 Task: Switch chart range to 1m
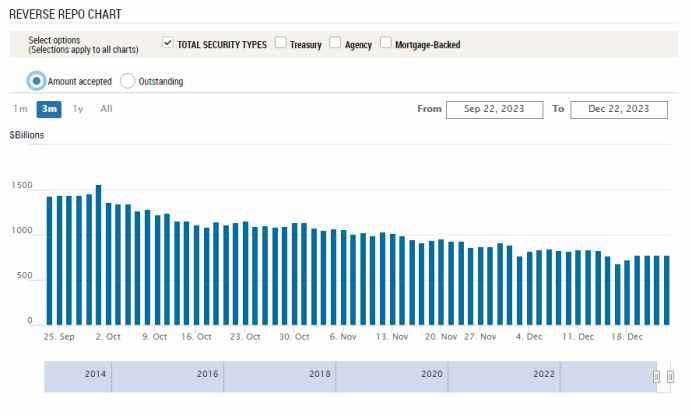[20, 109]
